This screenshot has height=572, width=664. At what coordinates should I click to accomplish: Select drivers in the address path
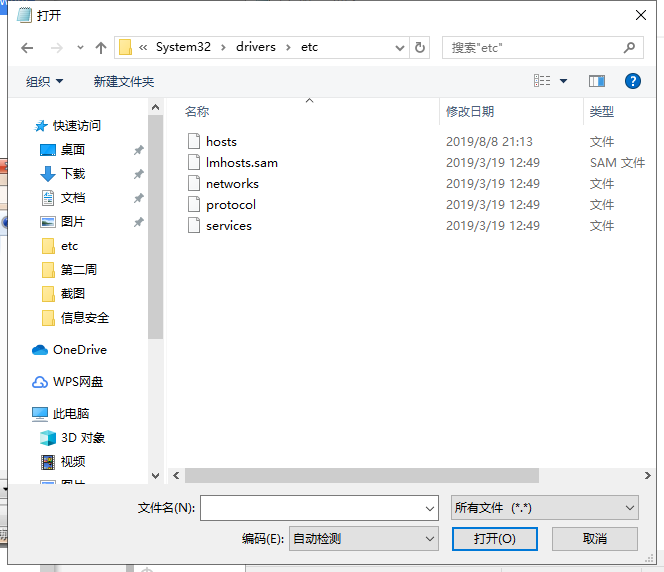[x=256, y=47]
